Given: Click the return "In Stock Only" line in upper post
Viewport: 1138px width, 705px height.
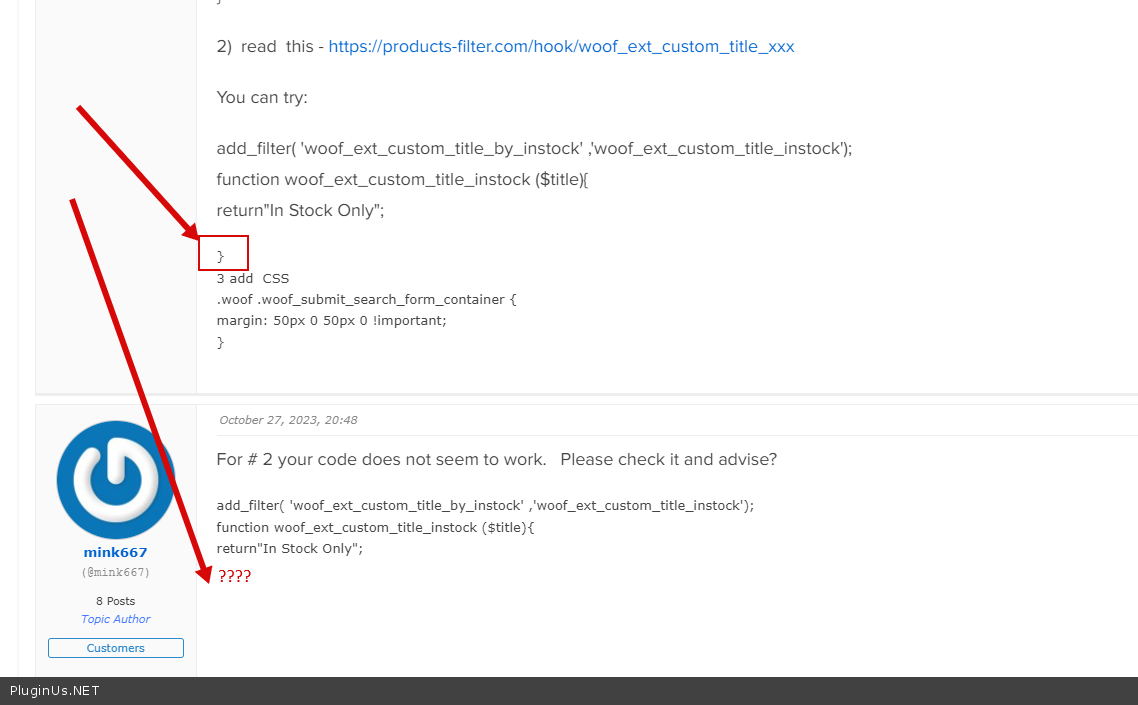Looking at the screenshot, I should pos(300,211).
